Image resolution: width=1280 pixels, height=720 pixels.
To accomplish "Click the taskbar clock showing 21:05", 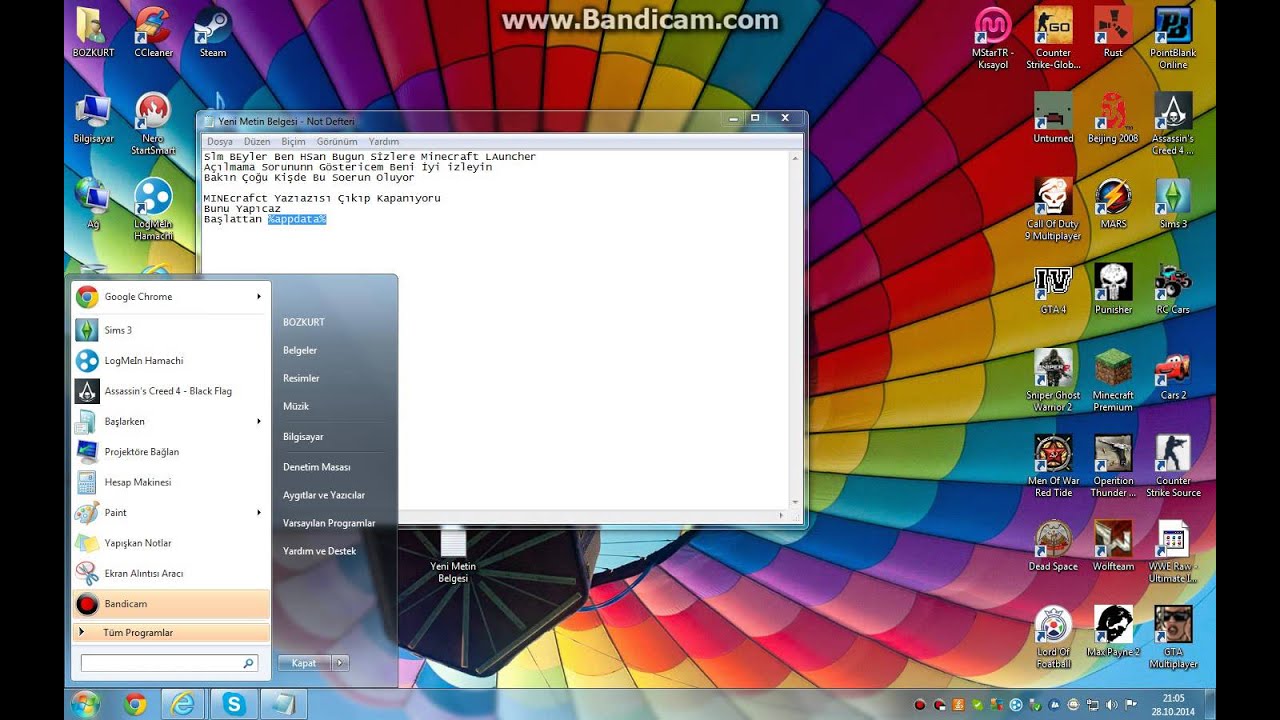I will (1173, 704).
